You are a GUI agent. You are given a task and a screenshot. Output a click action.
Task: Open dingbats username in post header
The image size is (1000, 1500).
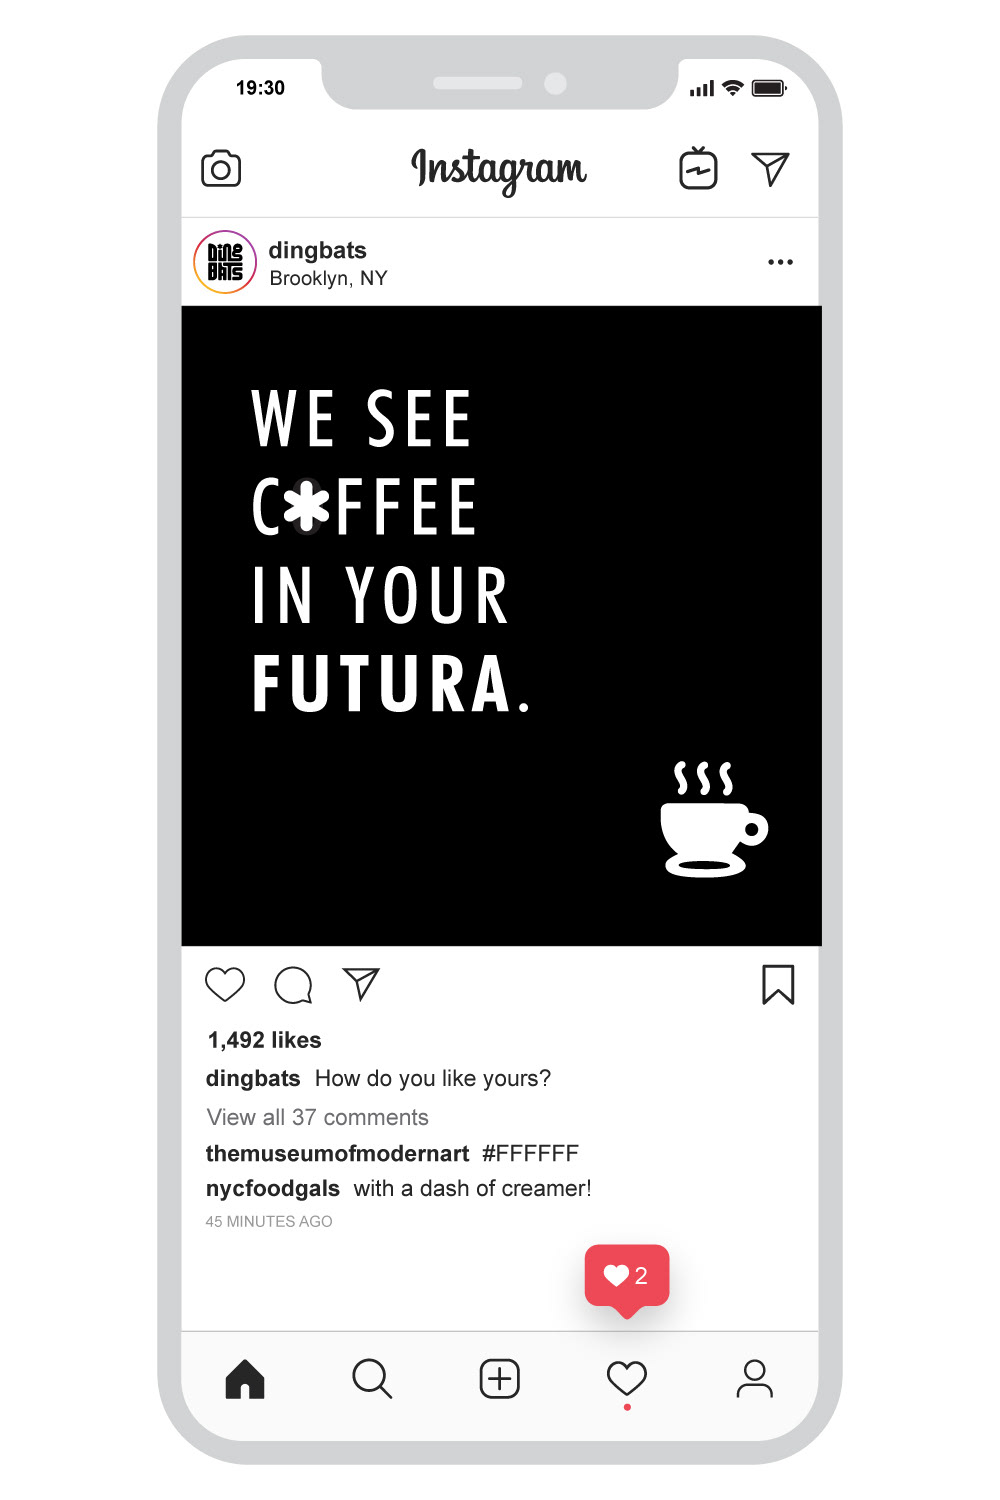point(318,250)
